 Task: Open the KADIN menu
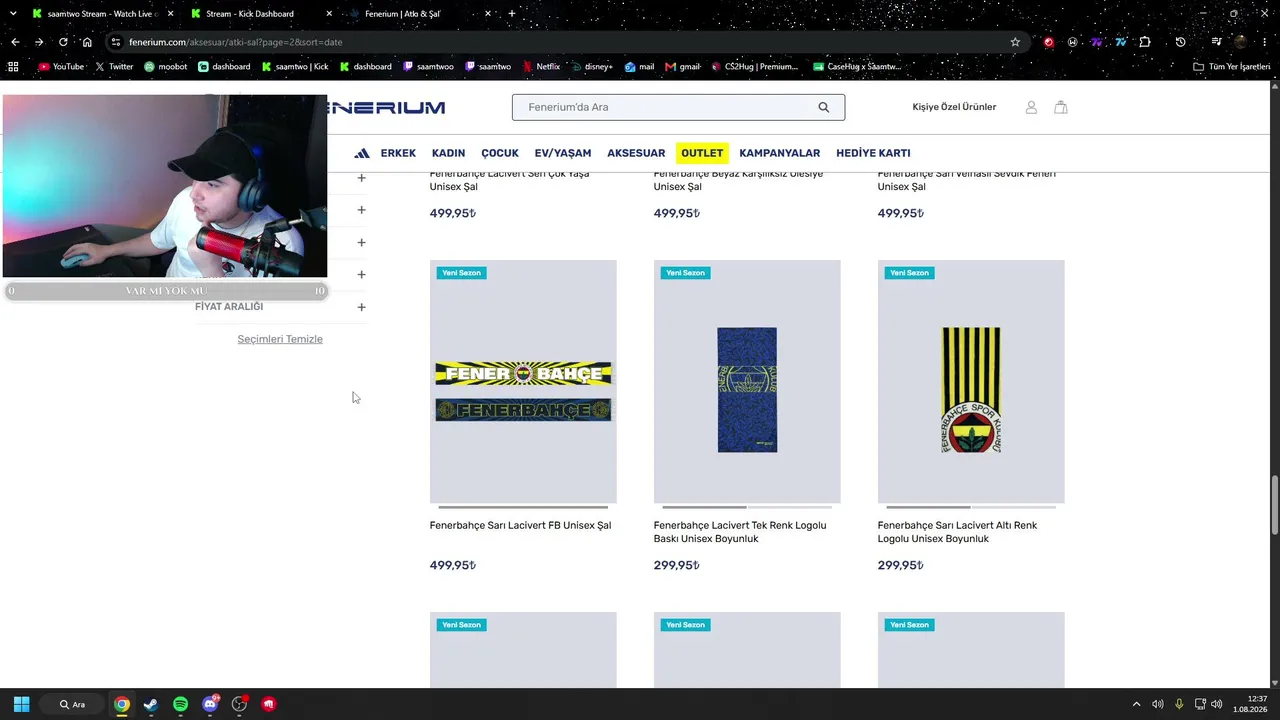pyautogui.click(x=448, y=153)
